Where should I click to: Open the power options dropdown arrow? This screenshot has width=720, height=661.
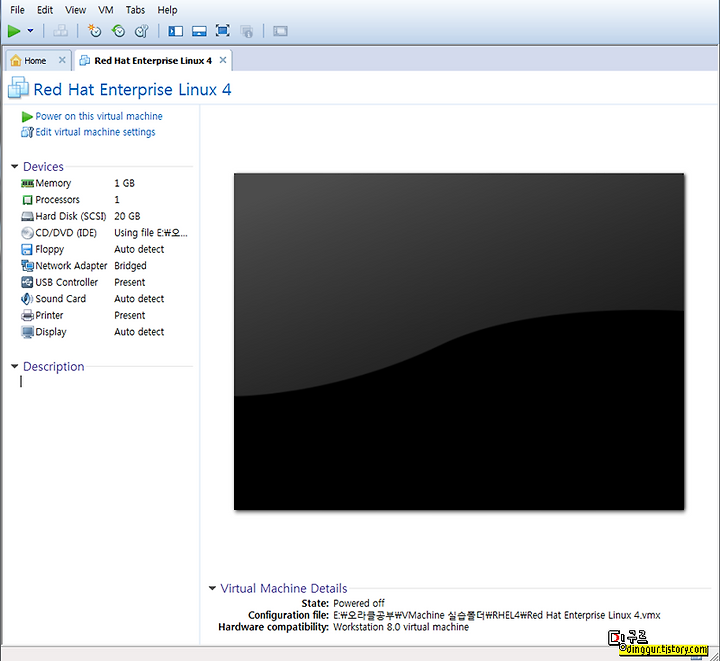pyautogui.click(x=30, y=31)
